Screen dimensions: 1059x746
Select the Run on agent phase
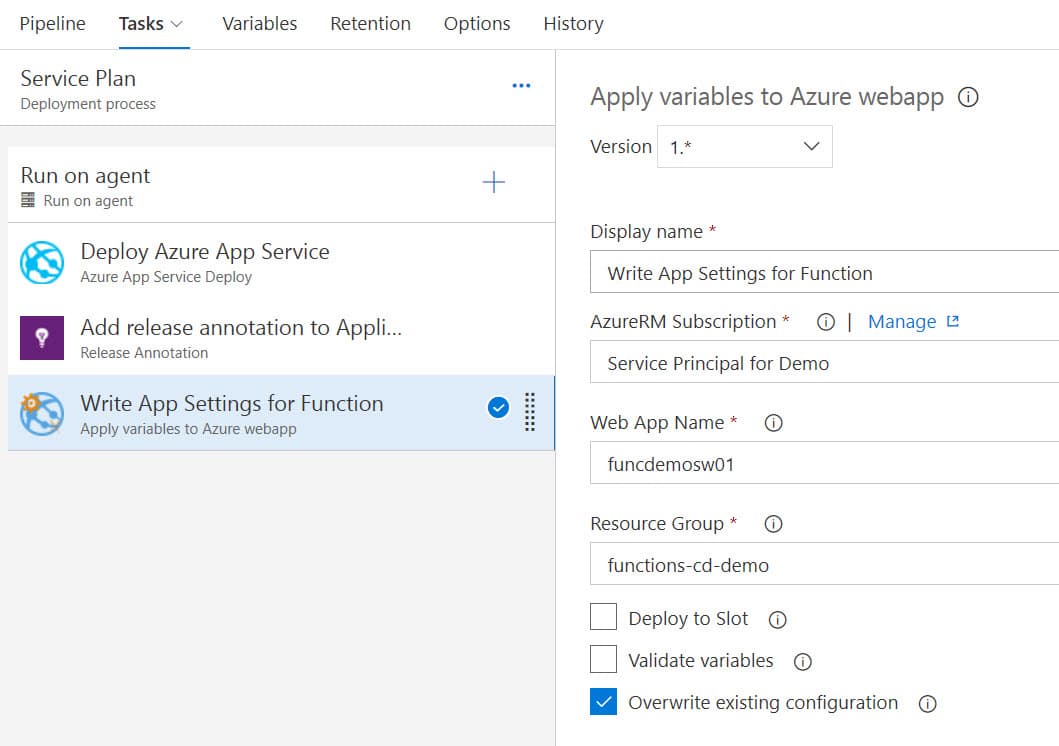pyautogui.click(x=281, y=185)
